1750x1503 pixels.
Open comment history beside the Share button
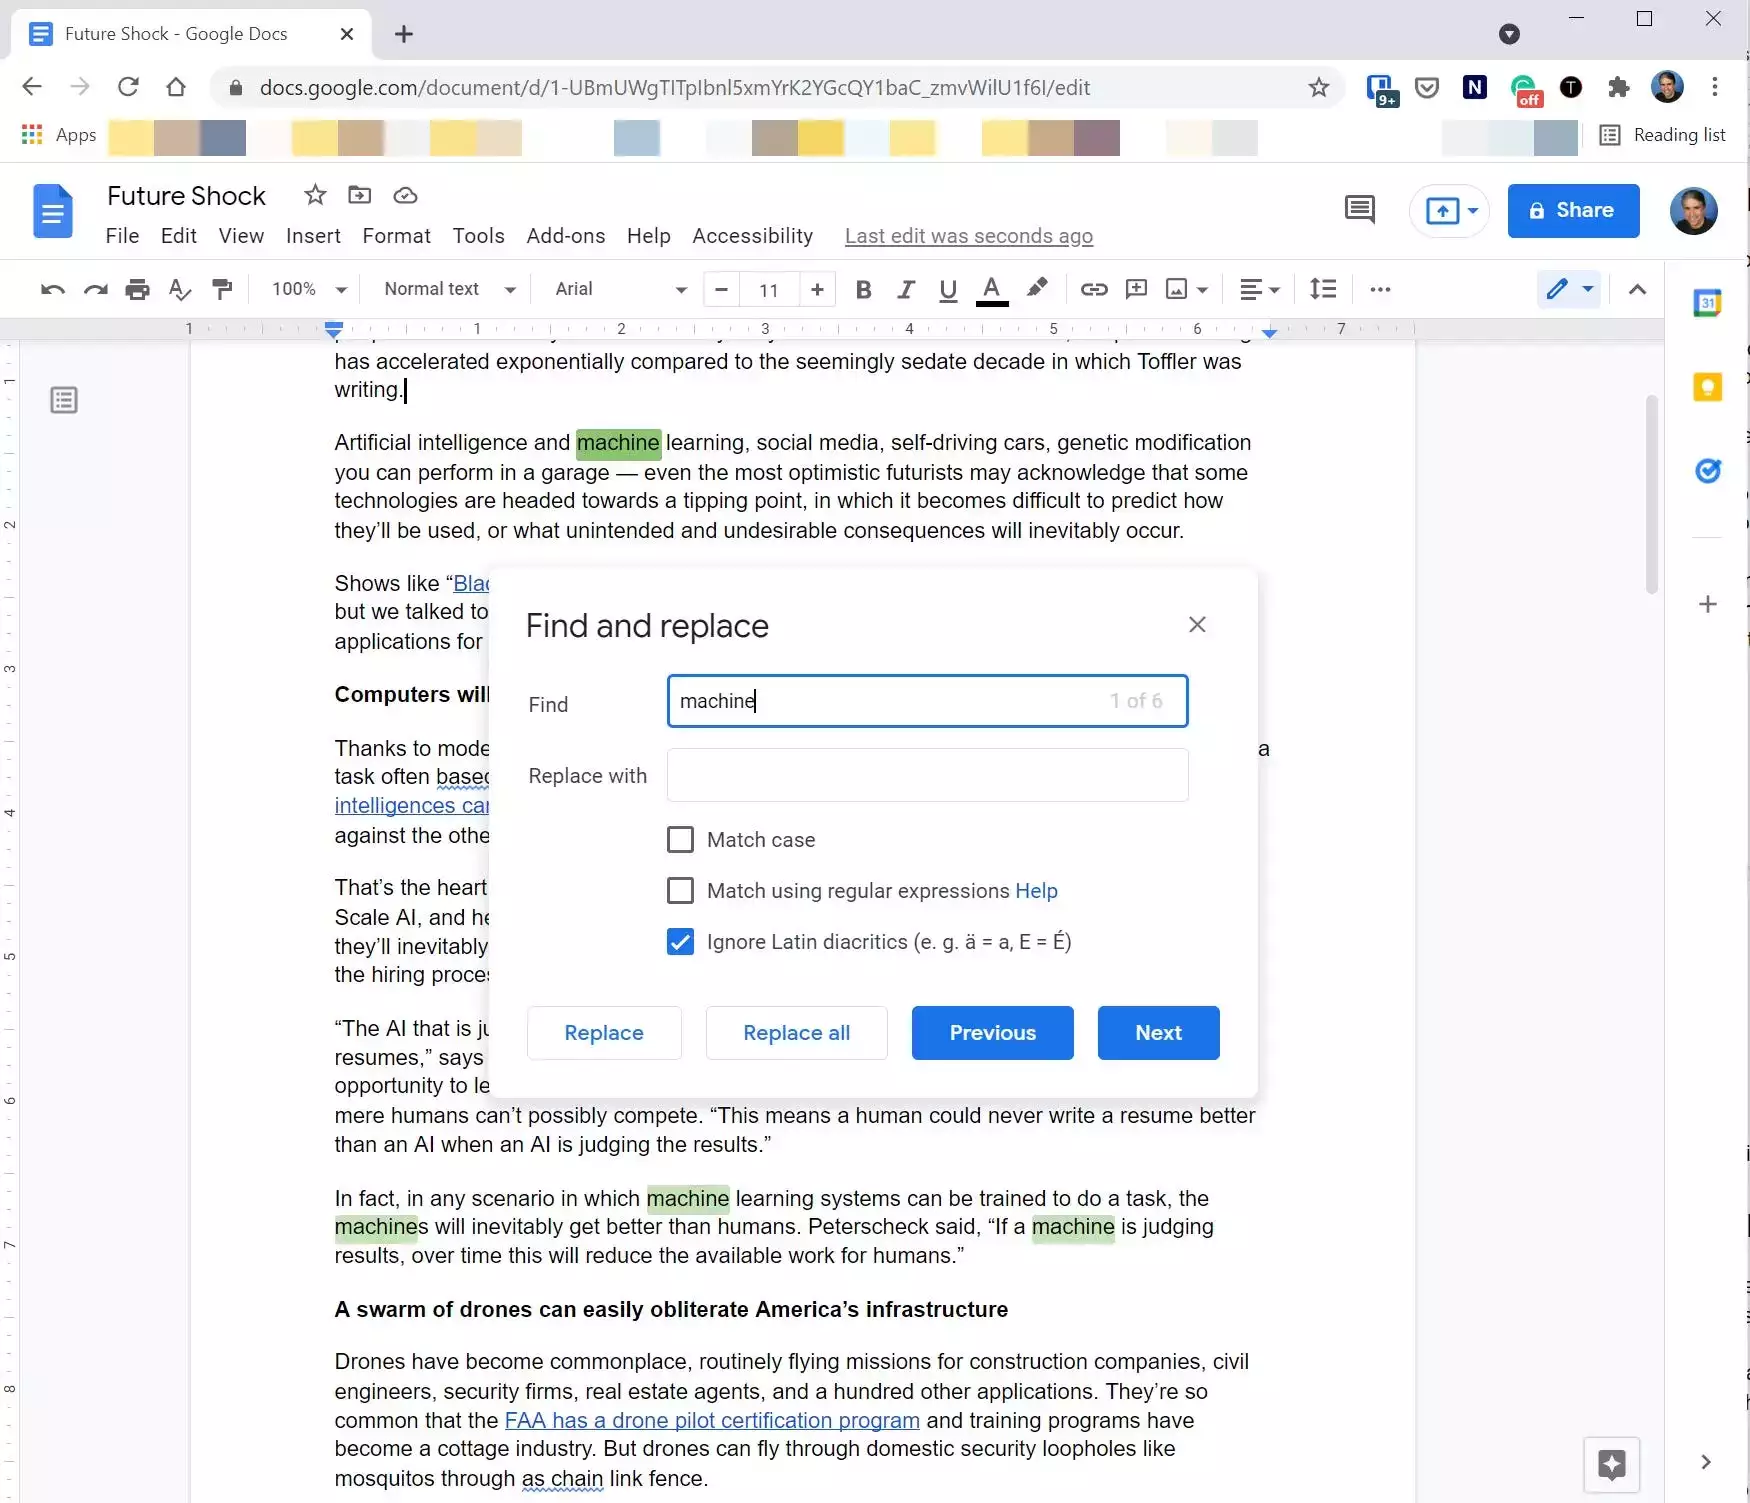pos(1359,210)
